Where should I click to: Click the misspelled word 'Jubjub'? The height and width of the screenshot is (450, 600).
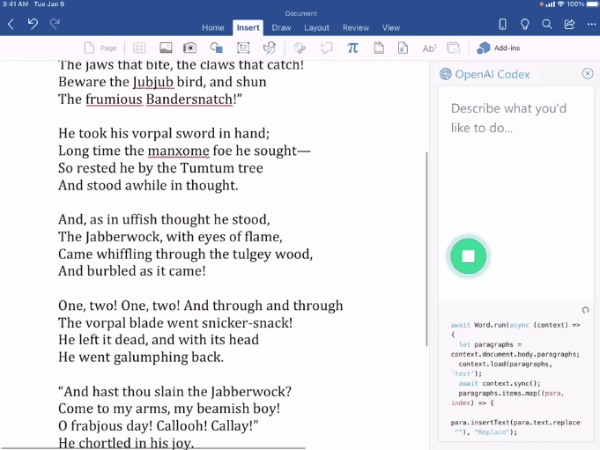tap(153, 82)
